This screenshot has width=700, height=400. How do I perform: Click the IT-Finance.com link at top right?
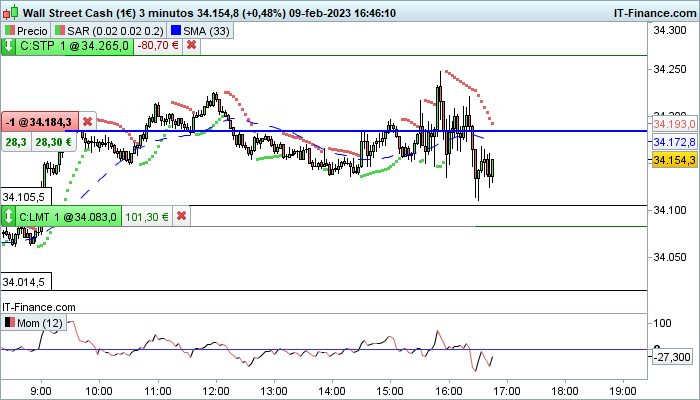[655, 13]
